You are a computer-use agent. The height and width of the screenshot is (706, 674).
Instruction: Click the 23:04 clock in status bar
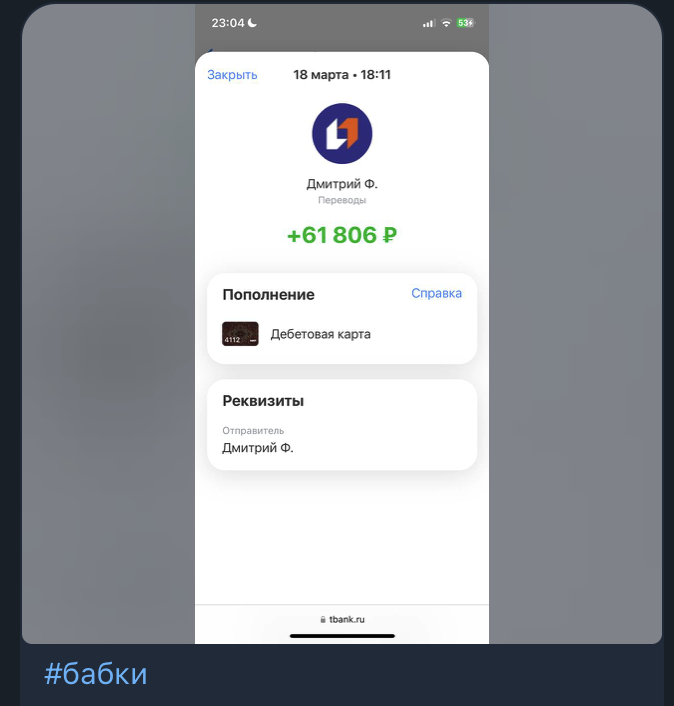[x=228, y=23]
